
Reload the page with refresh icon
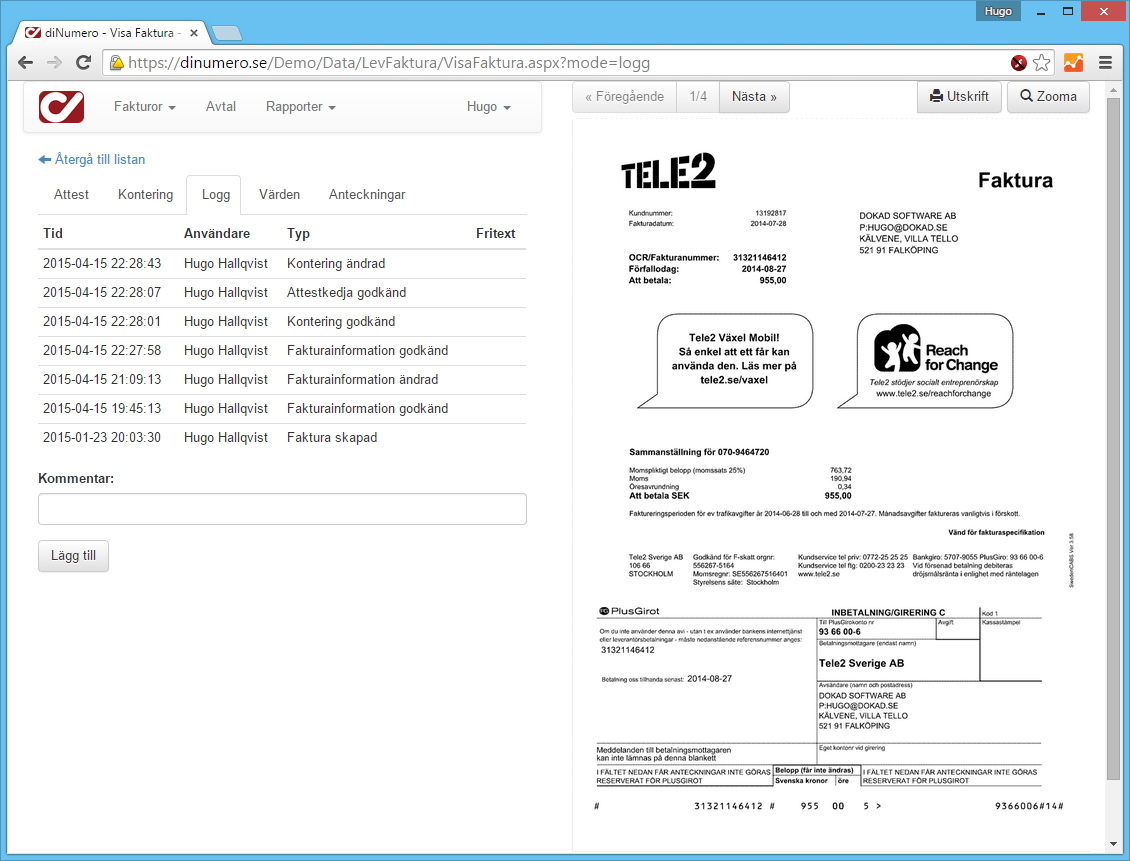(84, 63)
